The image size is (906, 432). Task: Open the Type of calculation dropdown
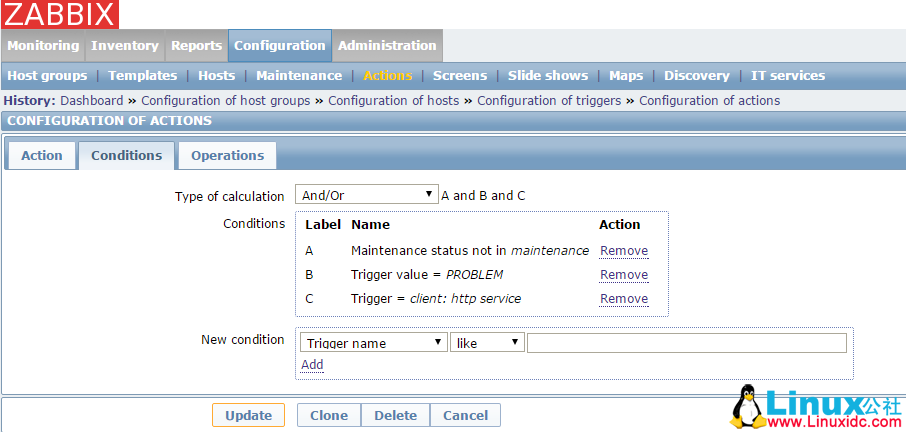pos(366,195)
